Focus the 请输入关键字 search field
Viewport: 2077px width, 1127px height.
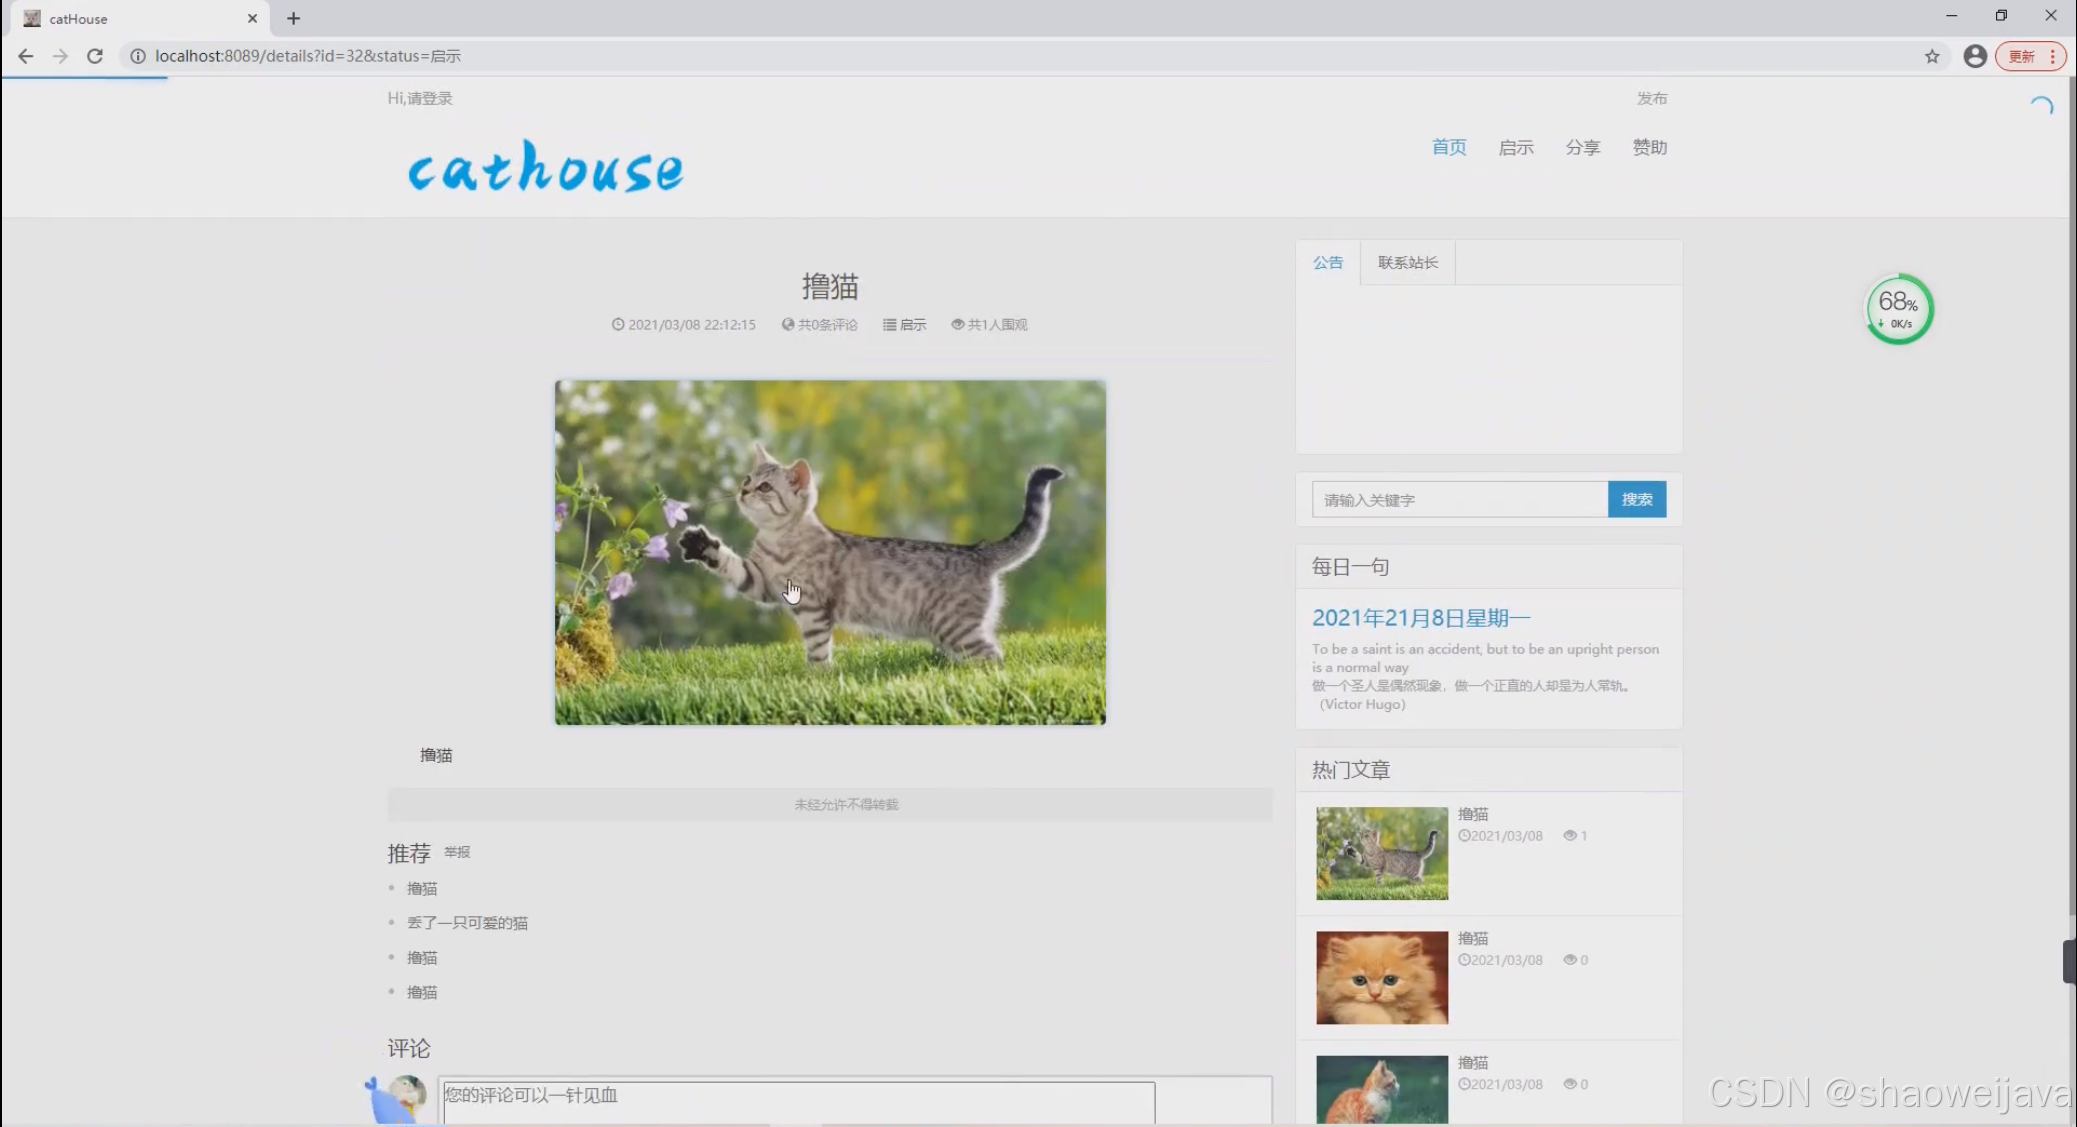[x=1459, y=499]
